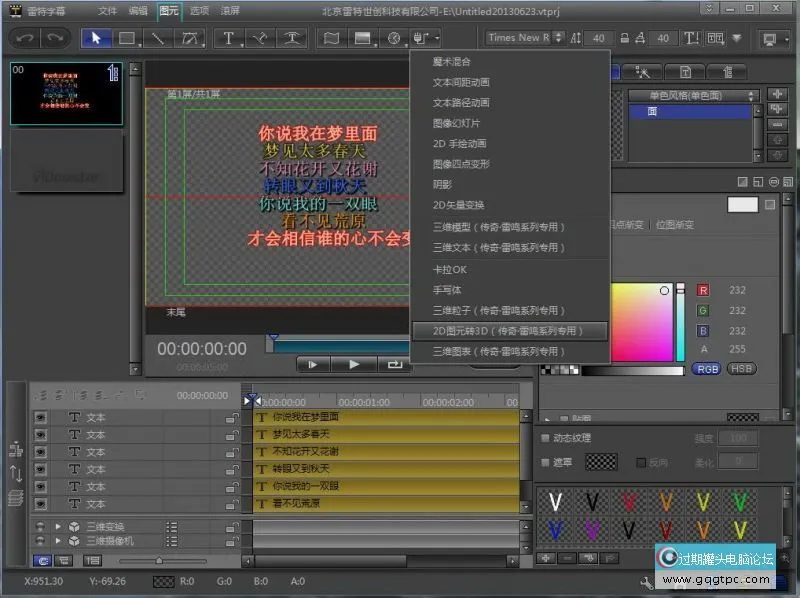800x598 pixels.
Task: Click the boxed T template tab icon
Action: (686, 71)
